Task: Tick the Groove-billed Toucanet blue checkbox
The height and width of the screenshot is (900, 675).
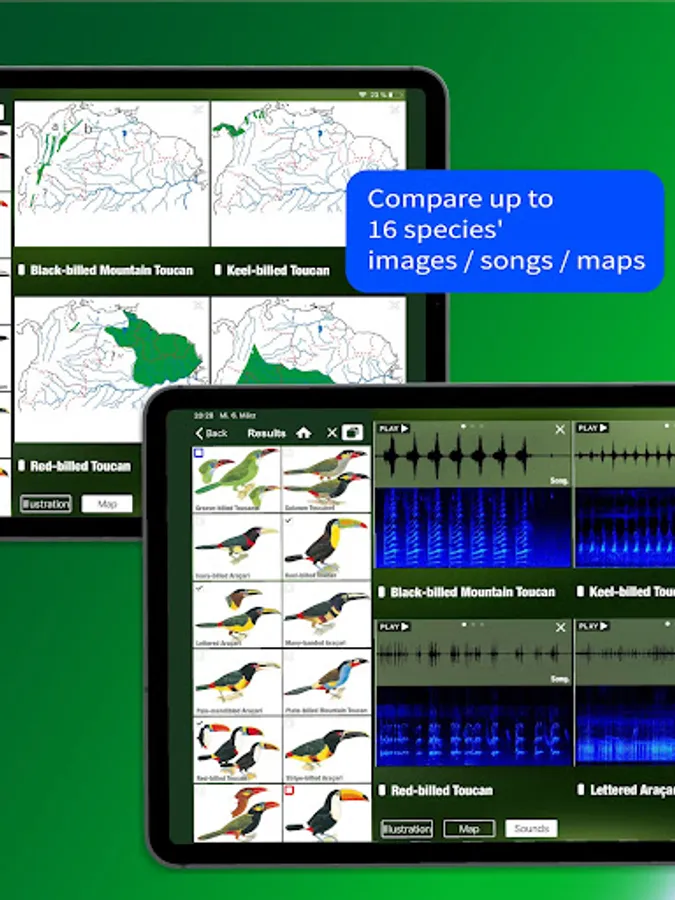Action: coord(199,453)
